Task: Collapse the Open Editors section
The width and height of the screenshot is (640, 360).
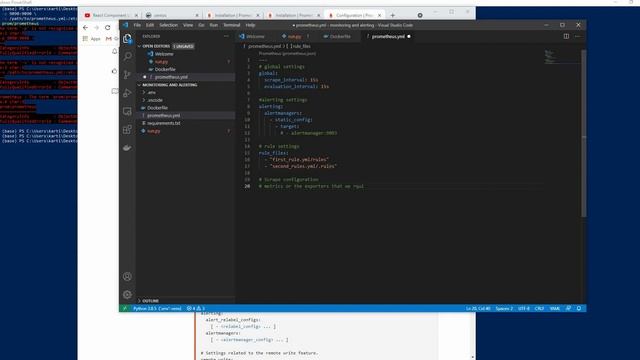Action: coord(139,47)
